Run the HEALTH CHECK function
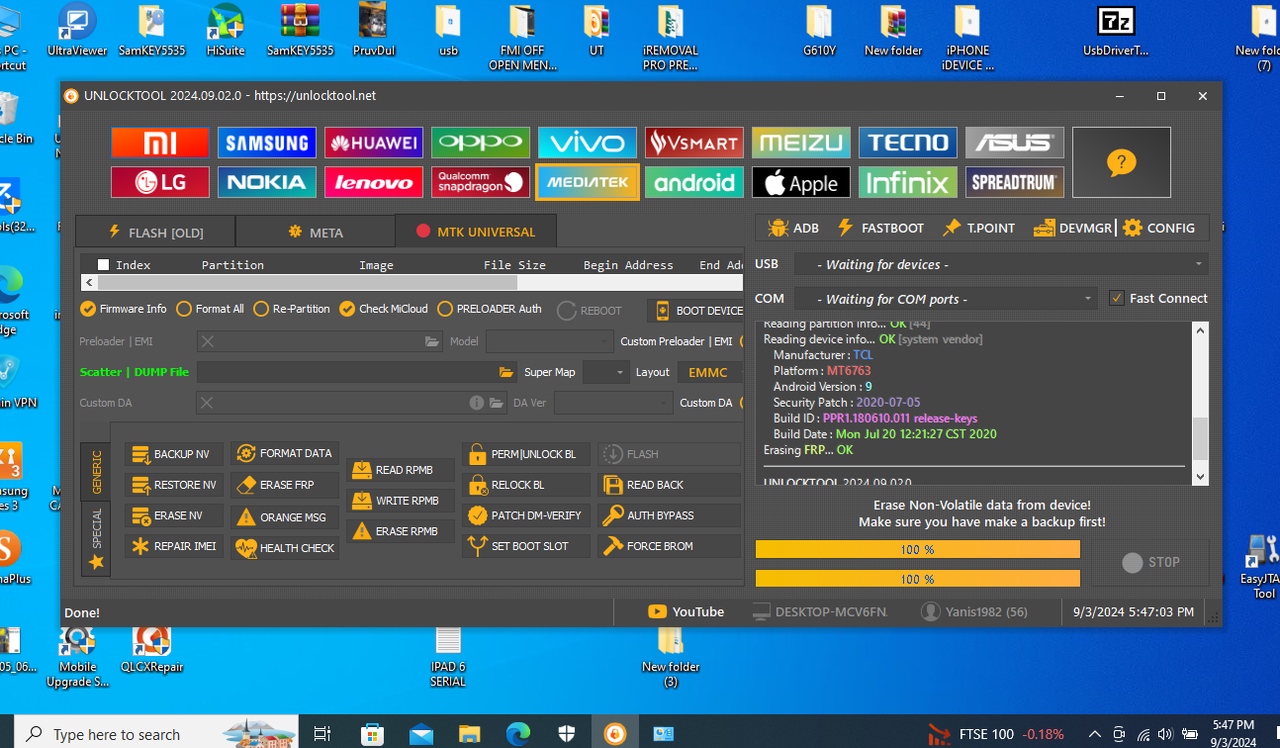Screen dimensions: 1280x748 point(284,548)
